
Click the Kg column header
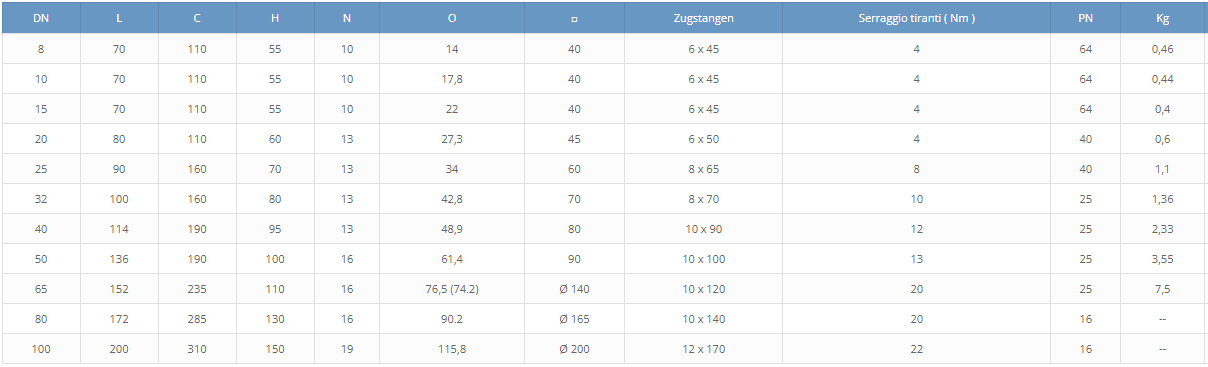point(1162,18)
